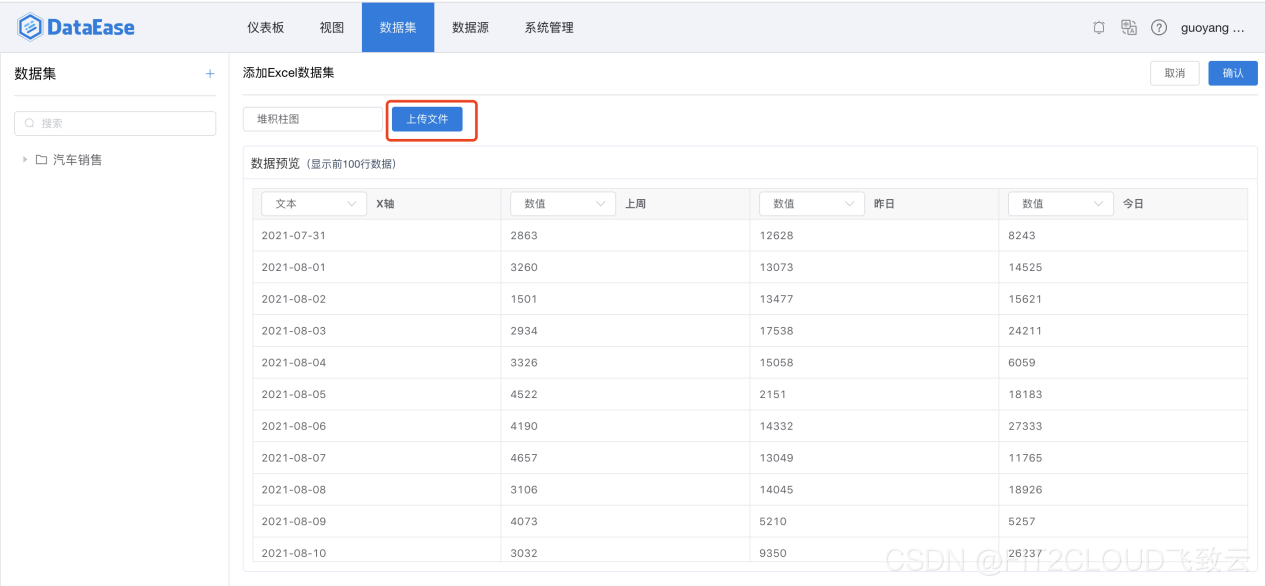1265x586 pixels.
Task: Open the field type dropdown for X轴
Action: [314, 203]
